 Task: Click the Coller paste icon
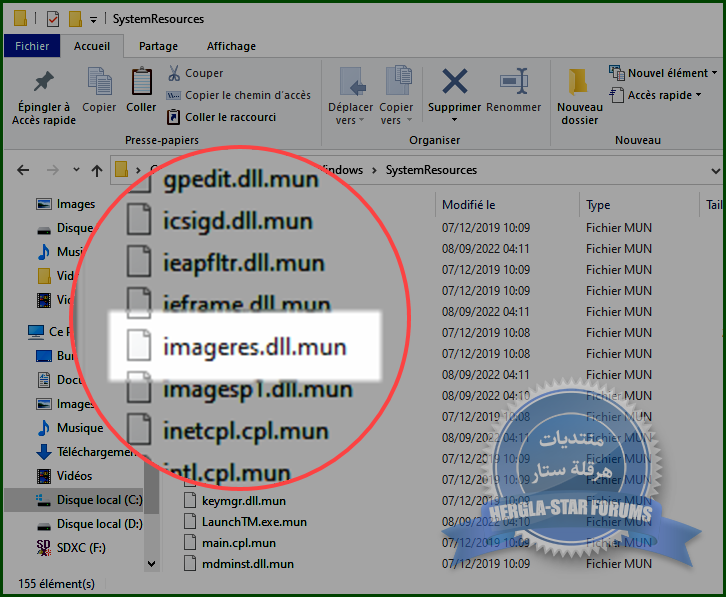[141, 82]
